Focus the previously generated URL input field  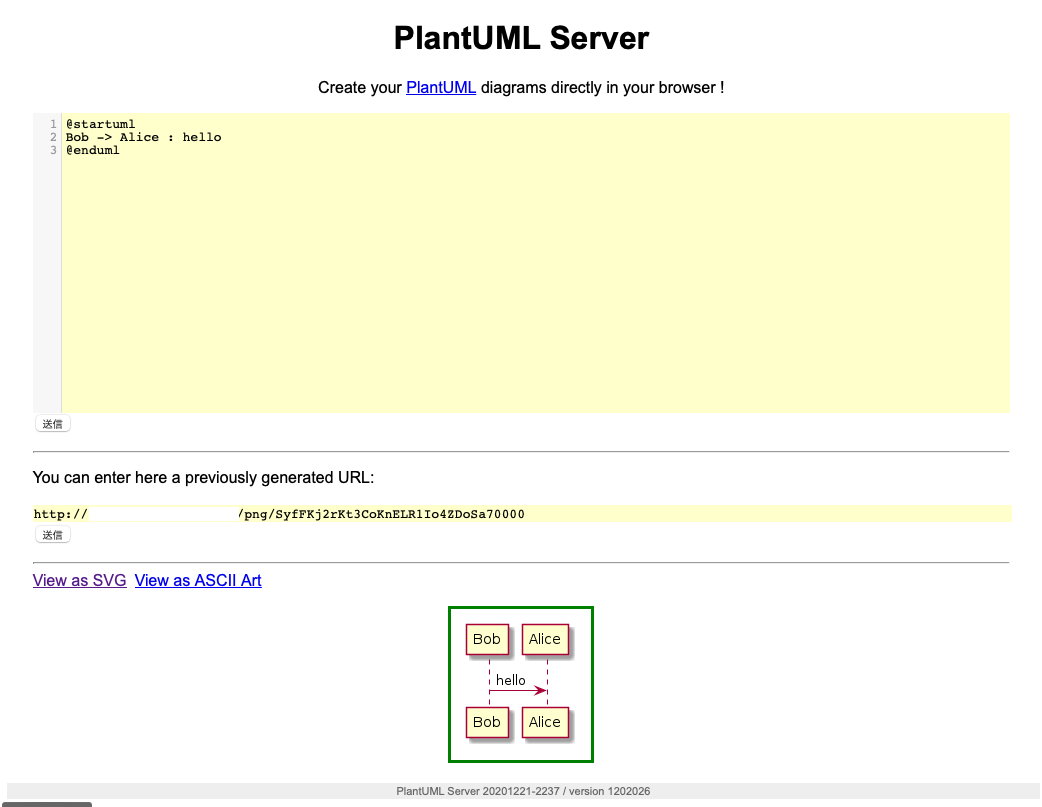[x=522, y=514]
